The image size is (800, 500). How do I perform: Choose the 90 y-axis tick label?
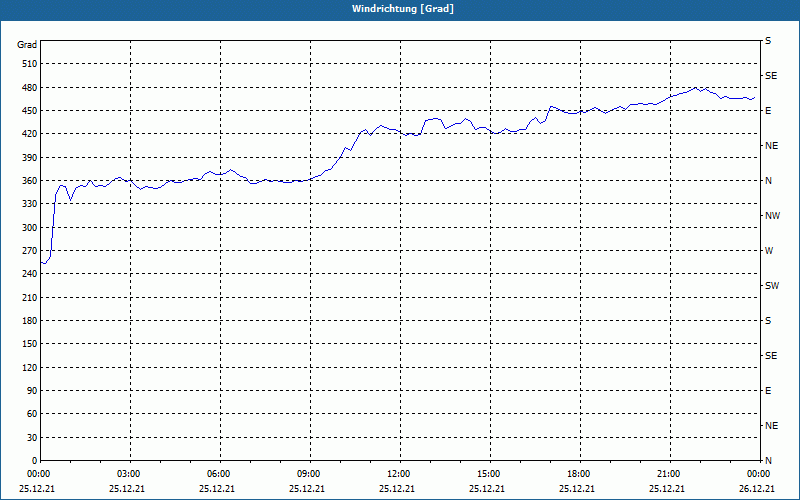33,391
